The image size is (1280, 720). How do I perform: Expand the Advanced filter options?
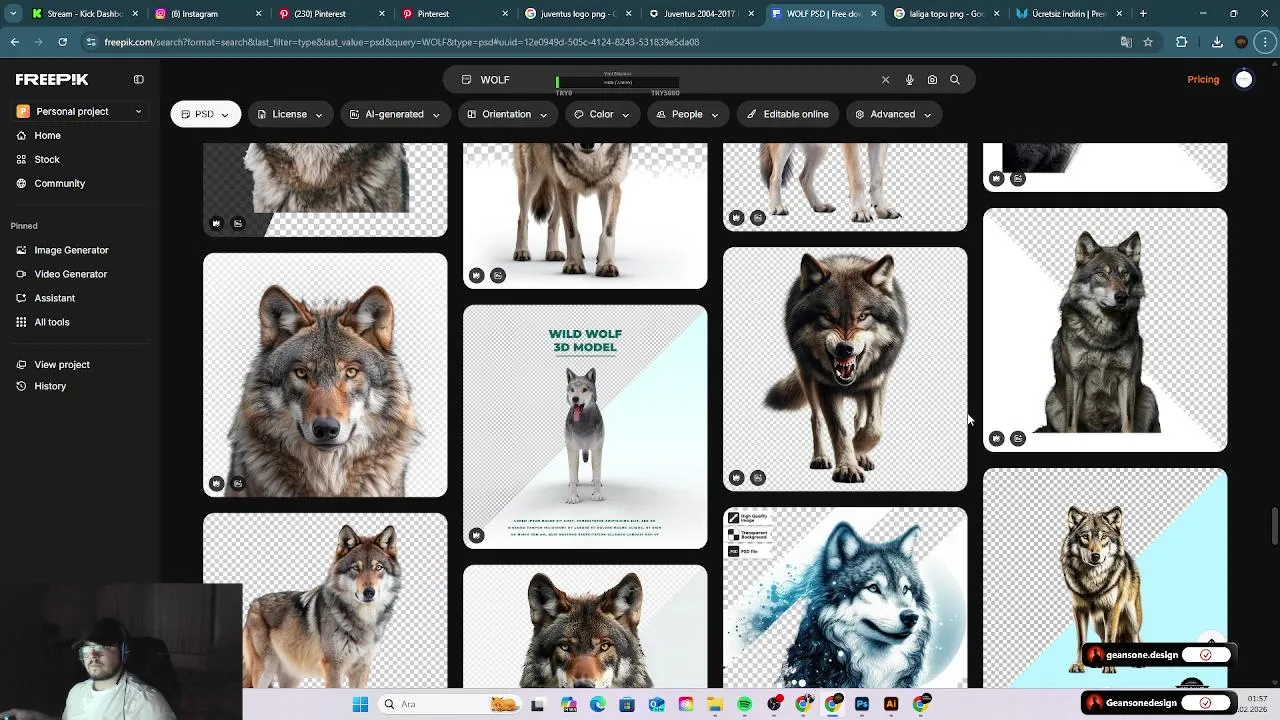click(892, 114)
